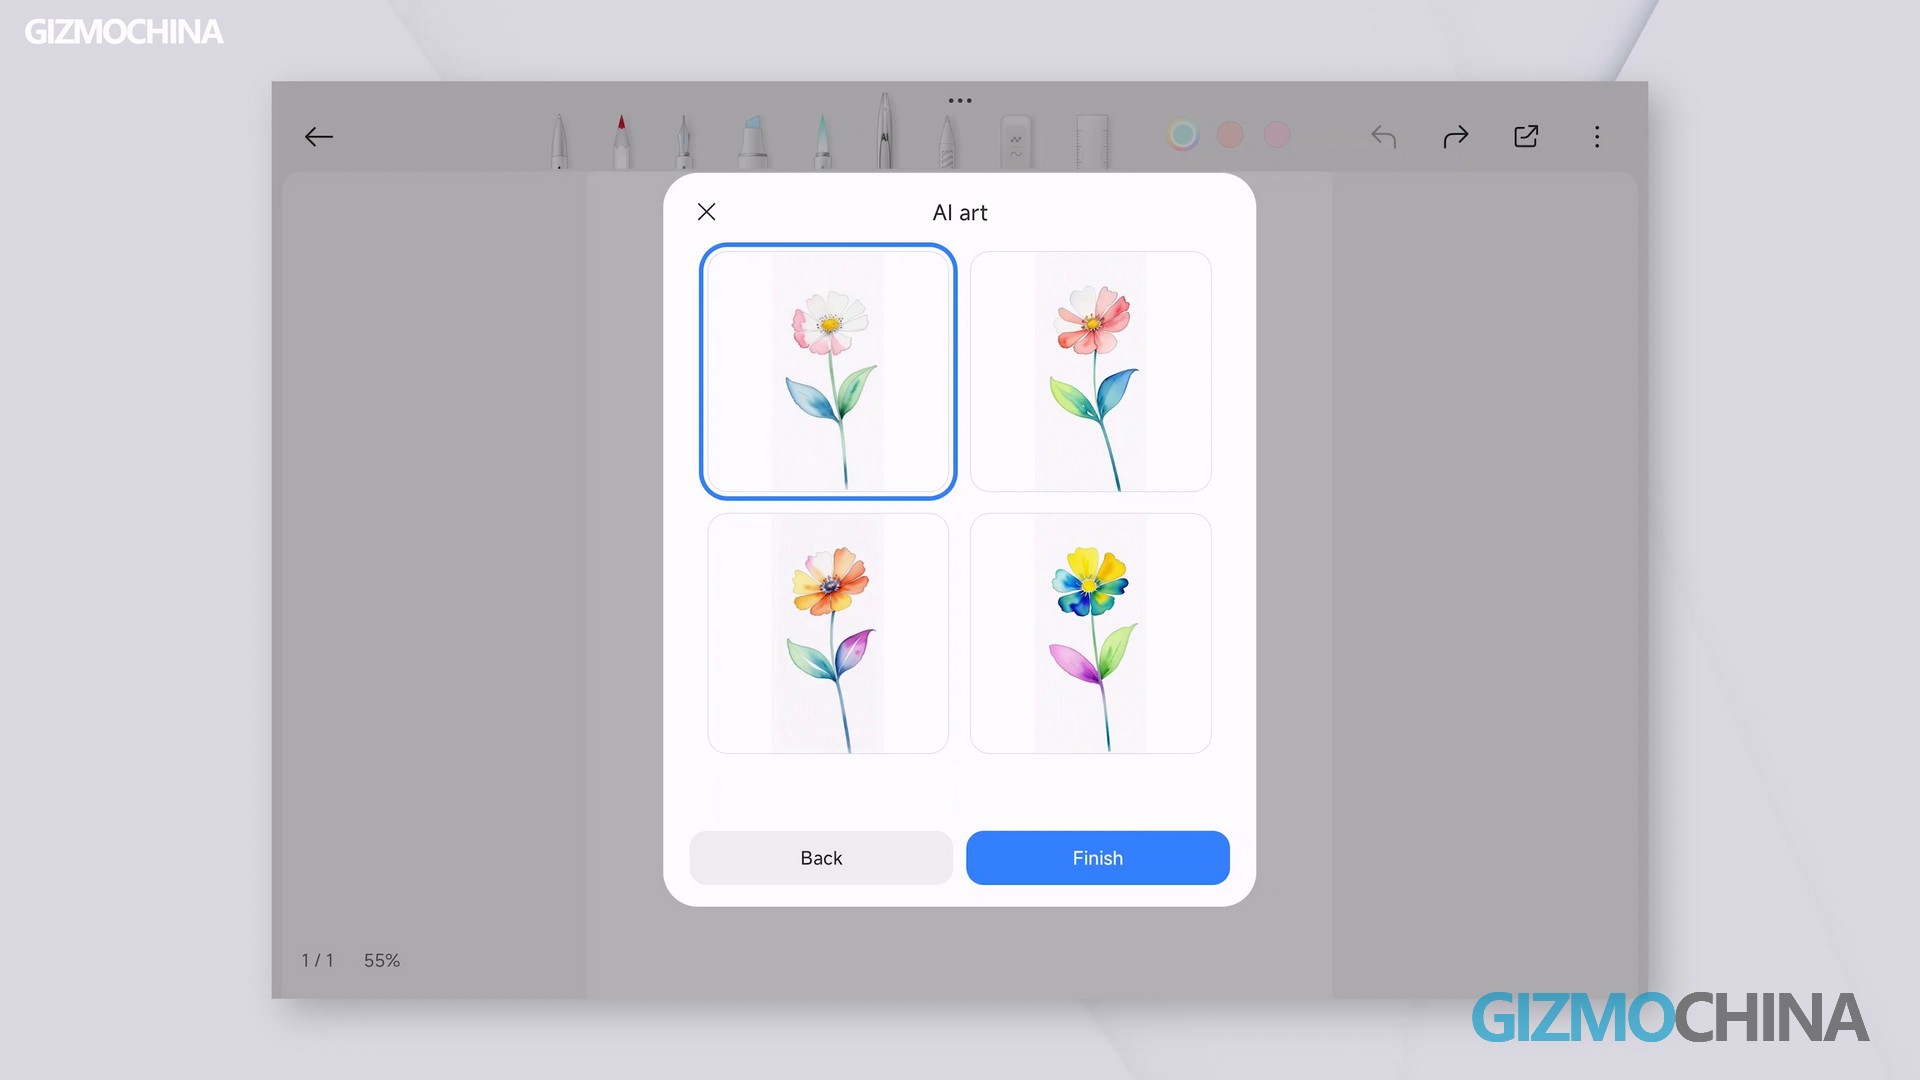1920x1080 pixels.
Task: Select the ruler tool
Action: pos(1092,141)
